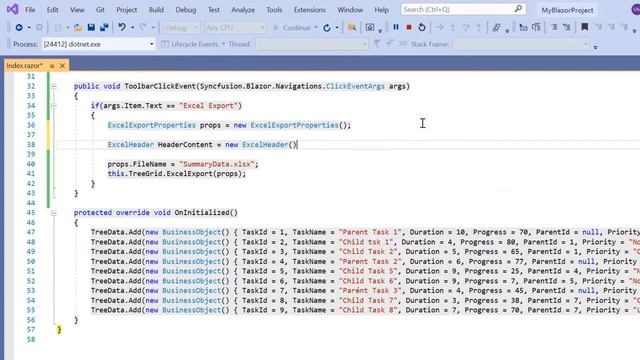Screen dimensions: 640x360
Task: Collapse the ToolbarClickEvent method outline
Action: (x=54, y=86)
